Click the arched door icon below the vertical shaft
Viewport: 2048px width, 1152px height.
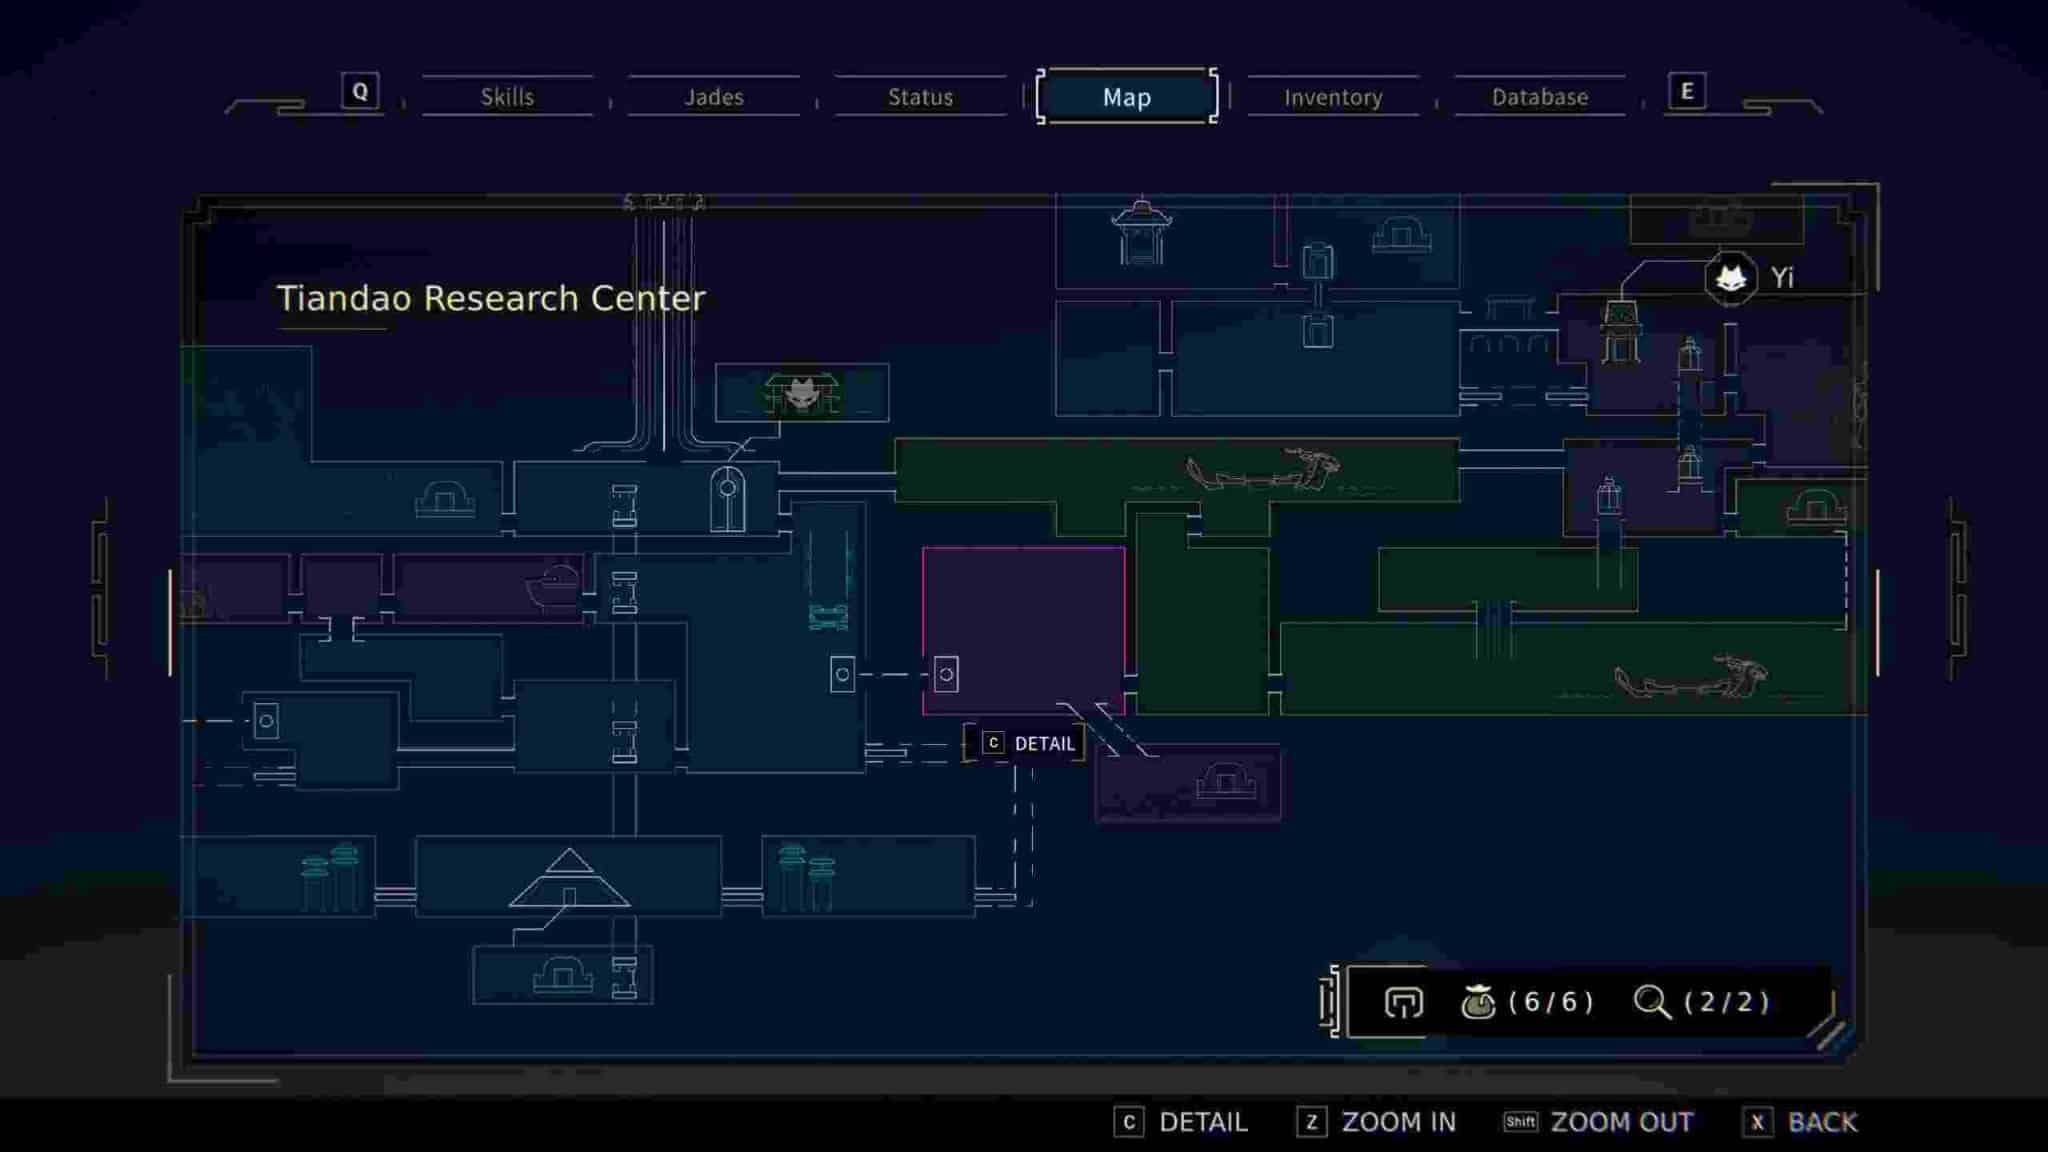727,498
